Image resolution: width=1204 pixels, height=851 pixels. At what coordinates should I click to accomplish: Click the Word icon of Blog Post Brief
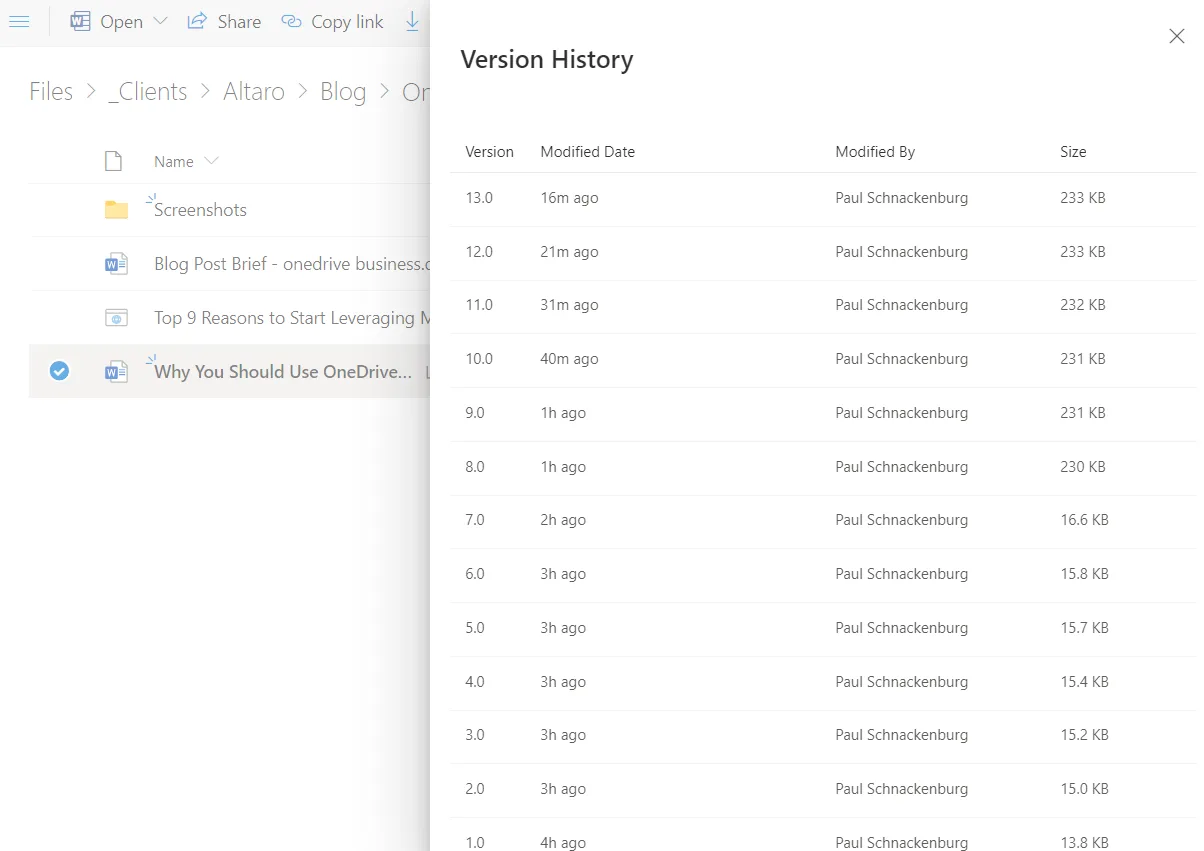tap(117, 264)
